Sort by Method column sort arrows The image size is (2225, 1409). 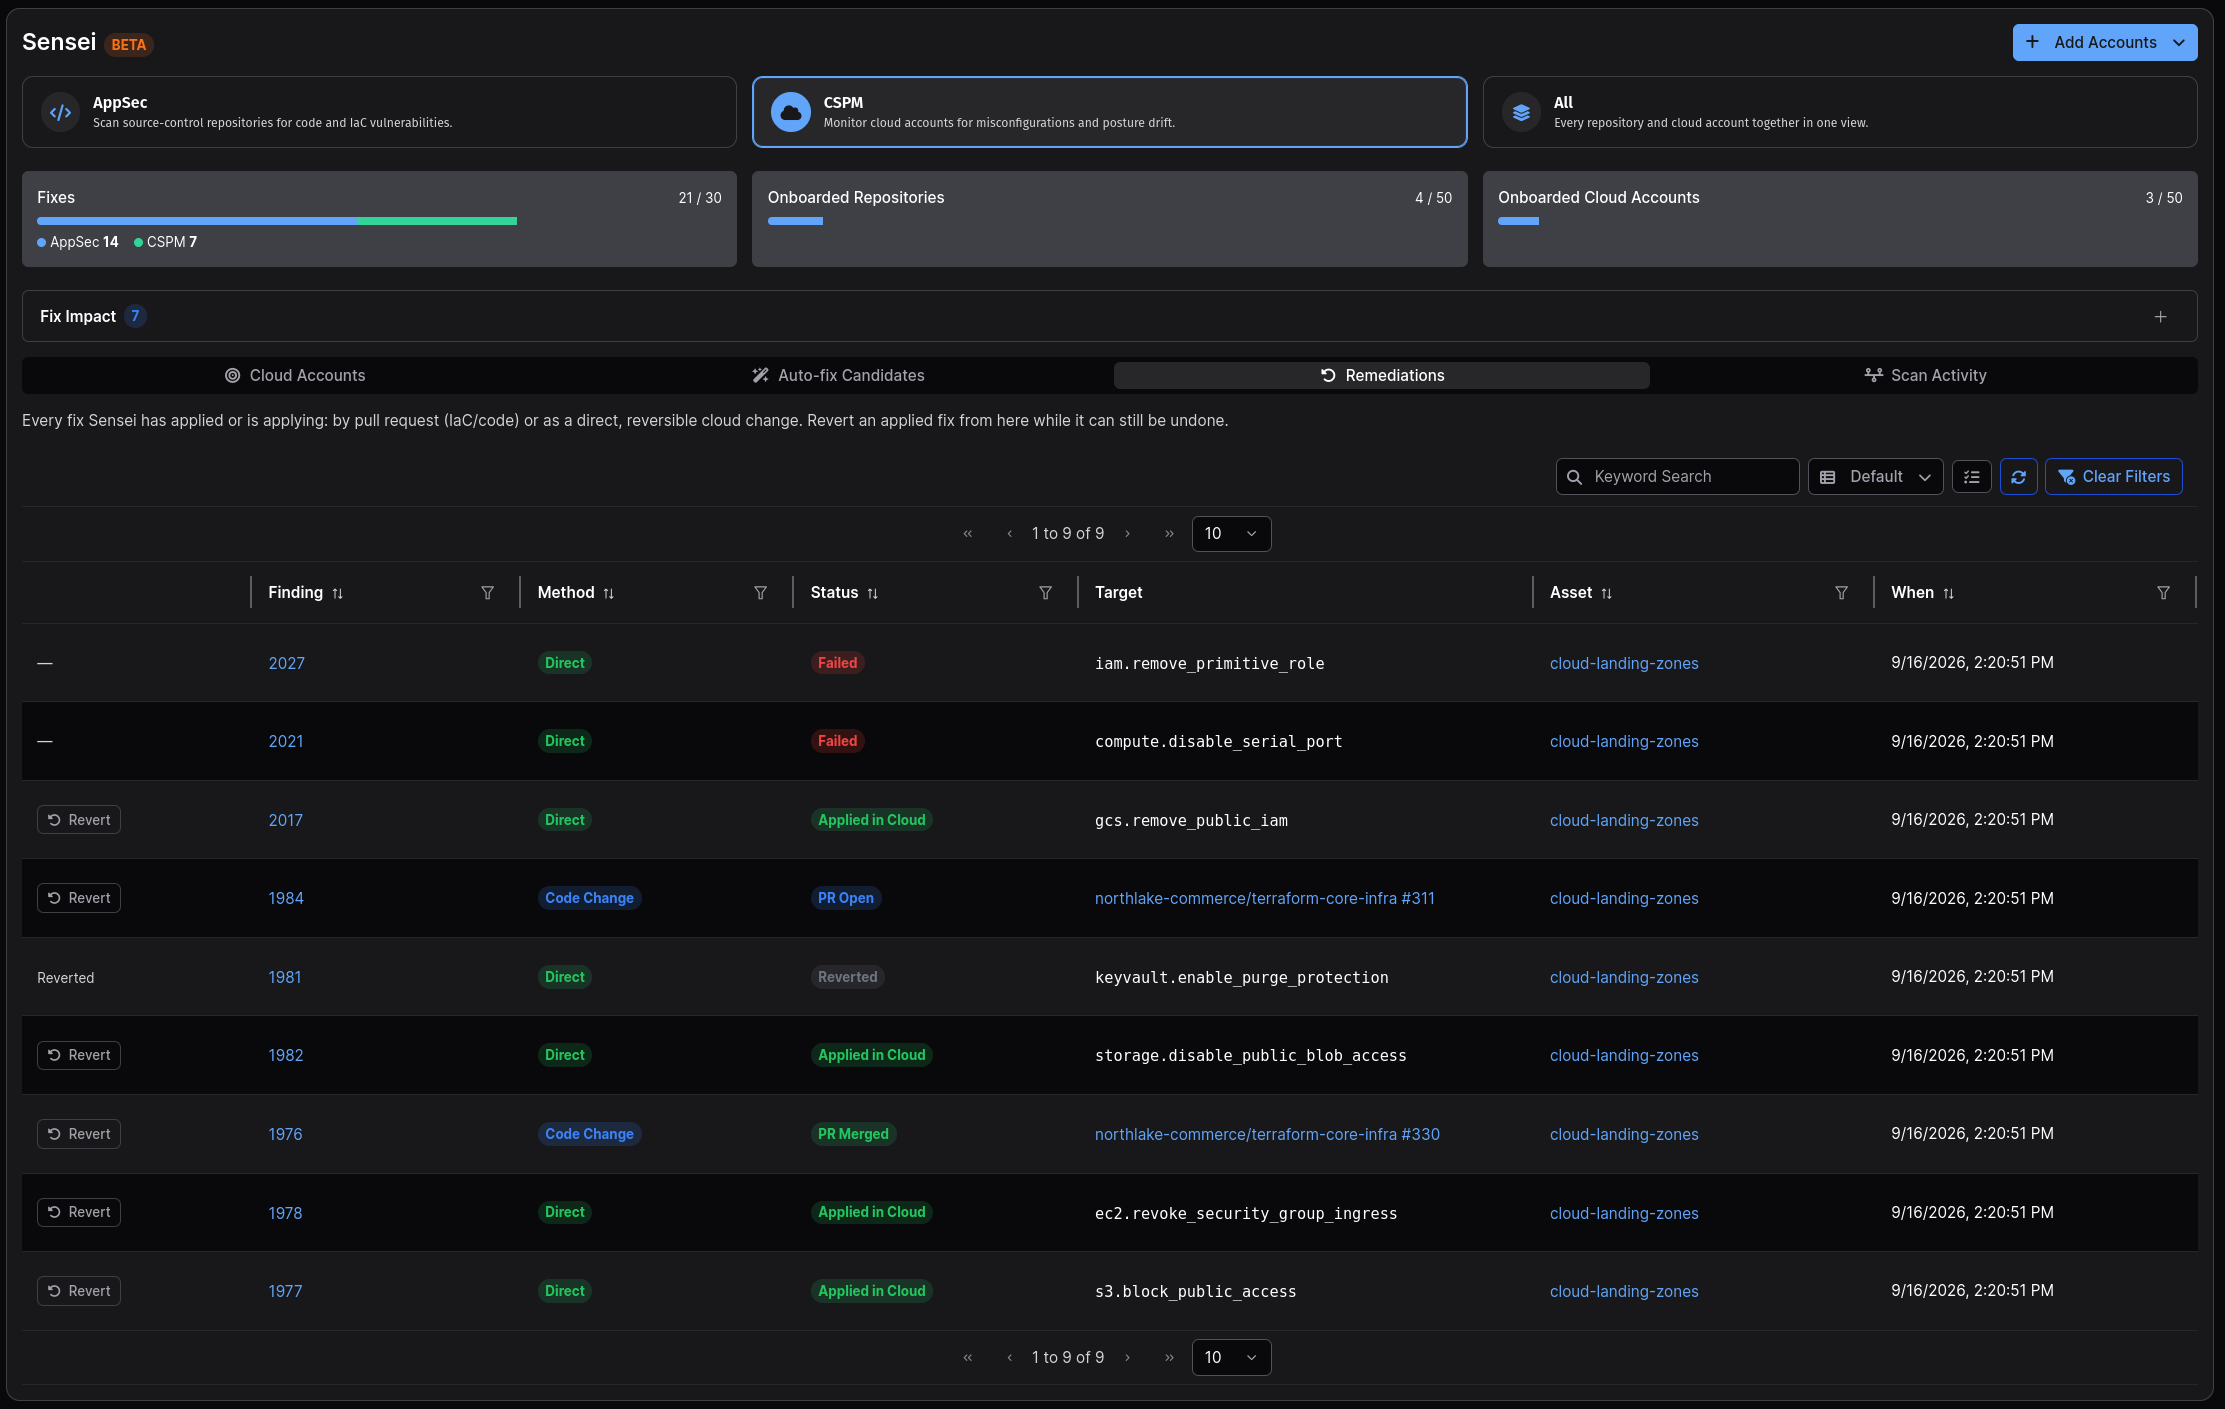[x=608, y=593]
